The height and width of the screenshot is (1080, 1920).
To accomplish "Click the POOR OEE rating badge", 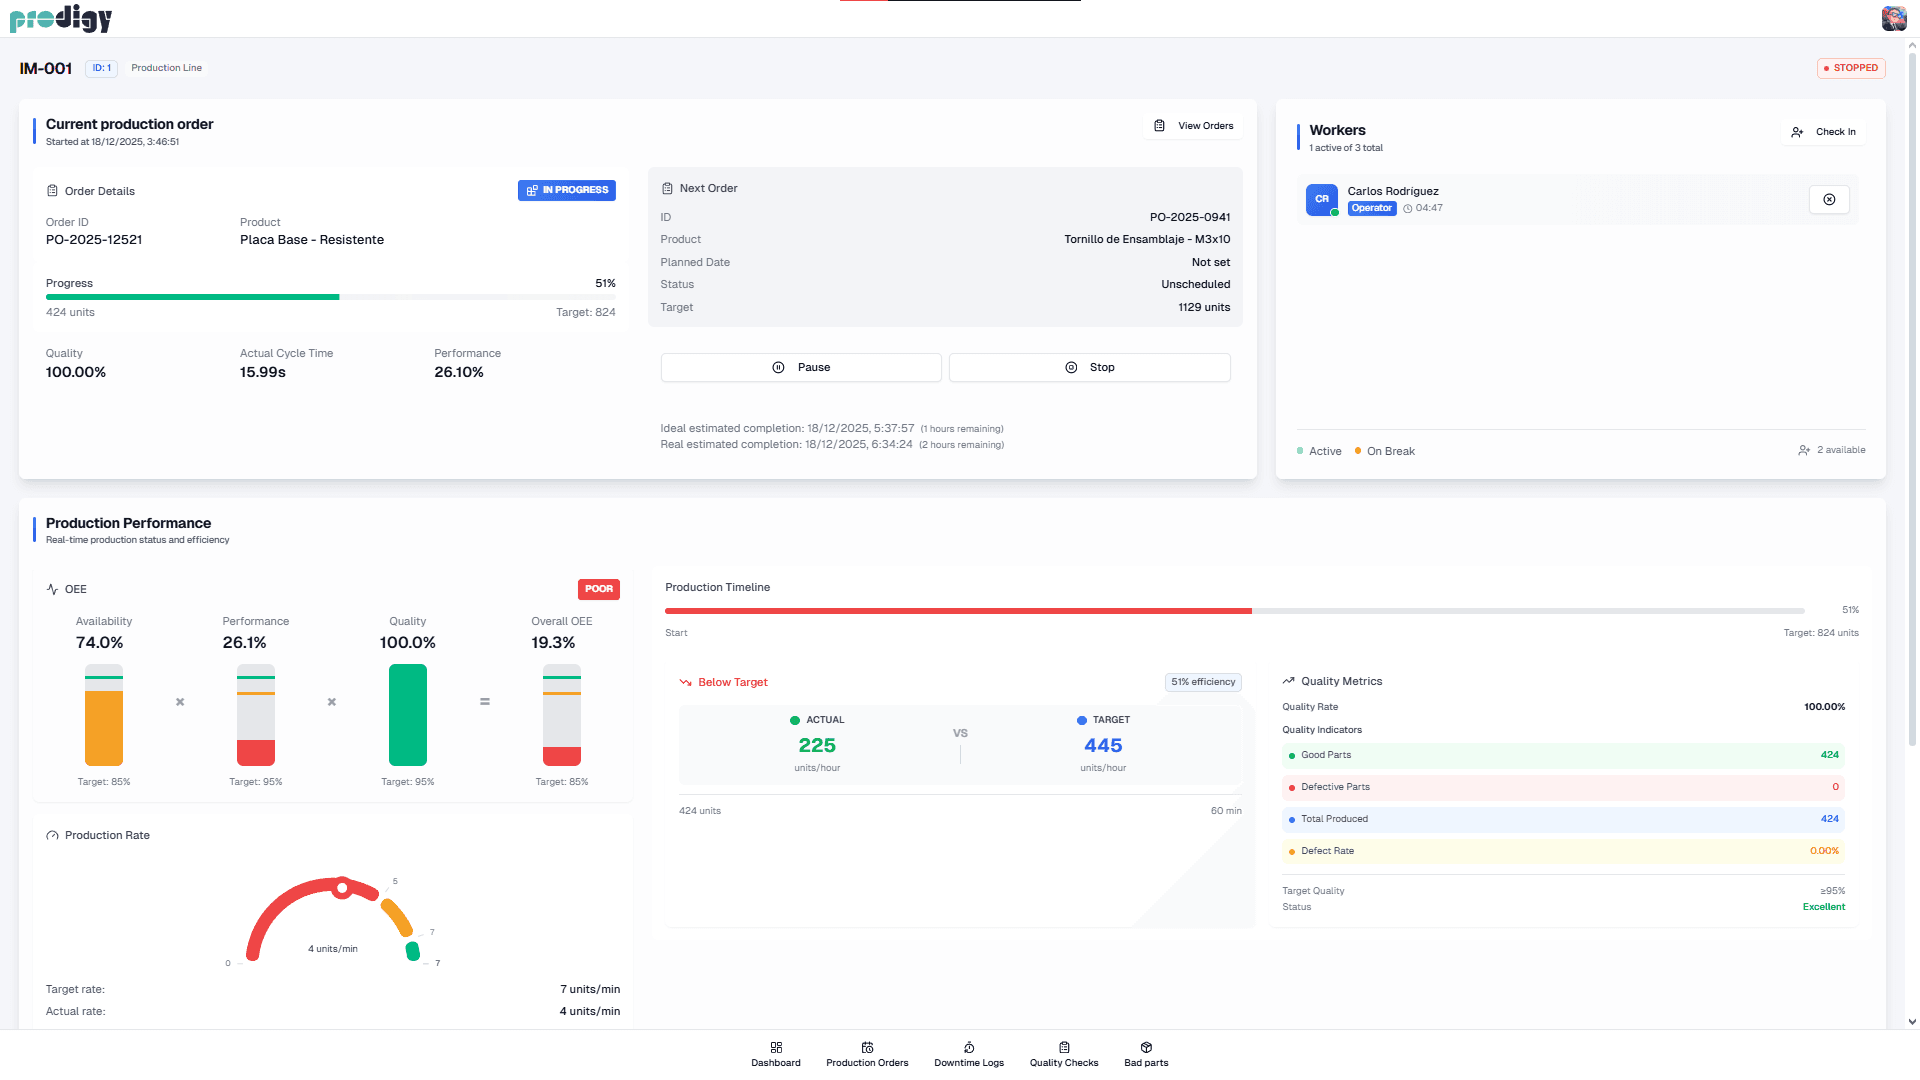I will 598,589.
